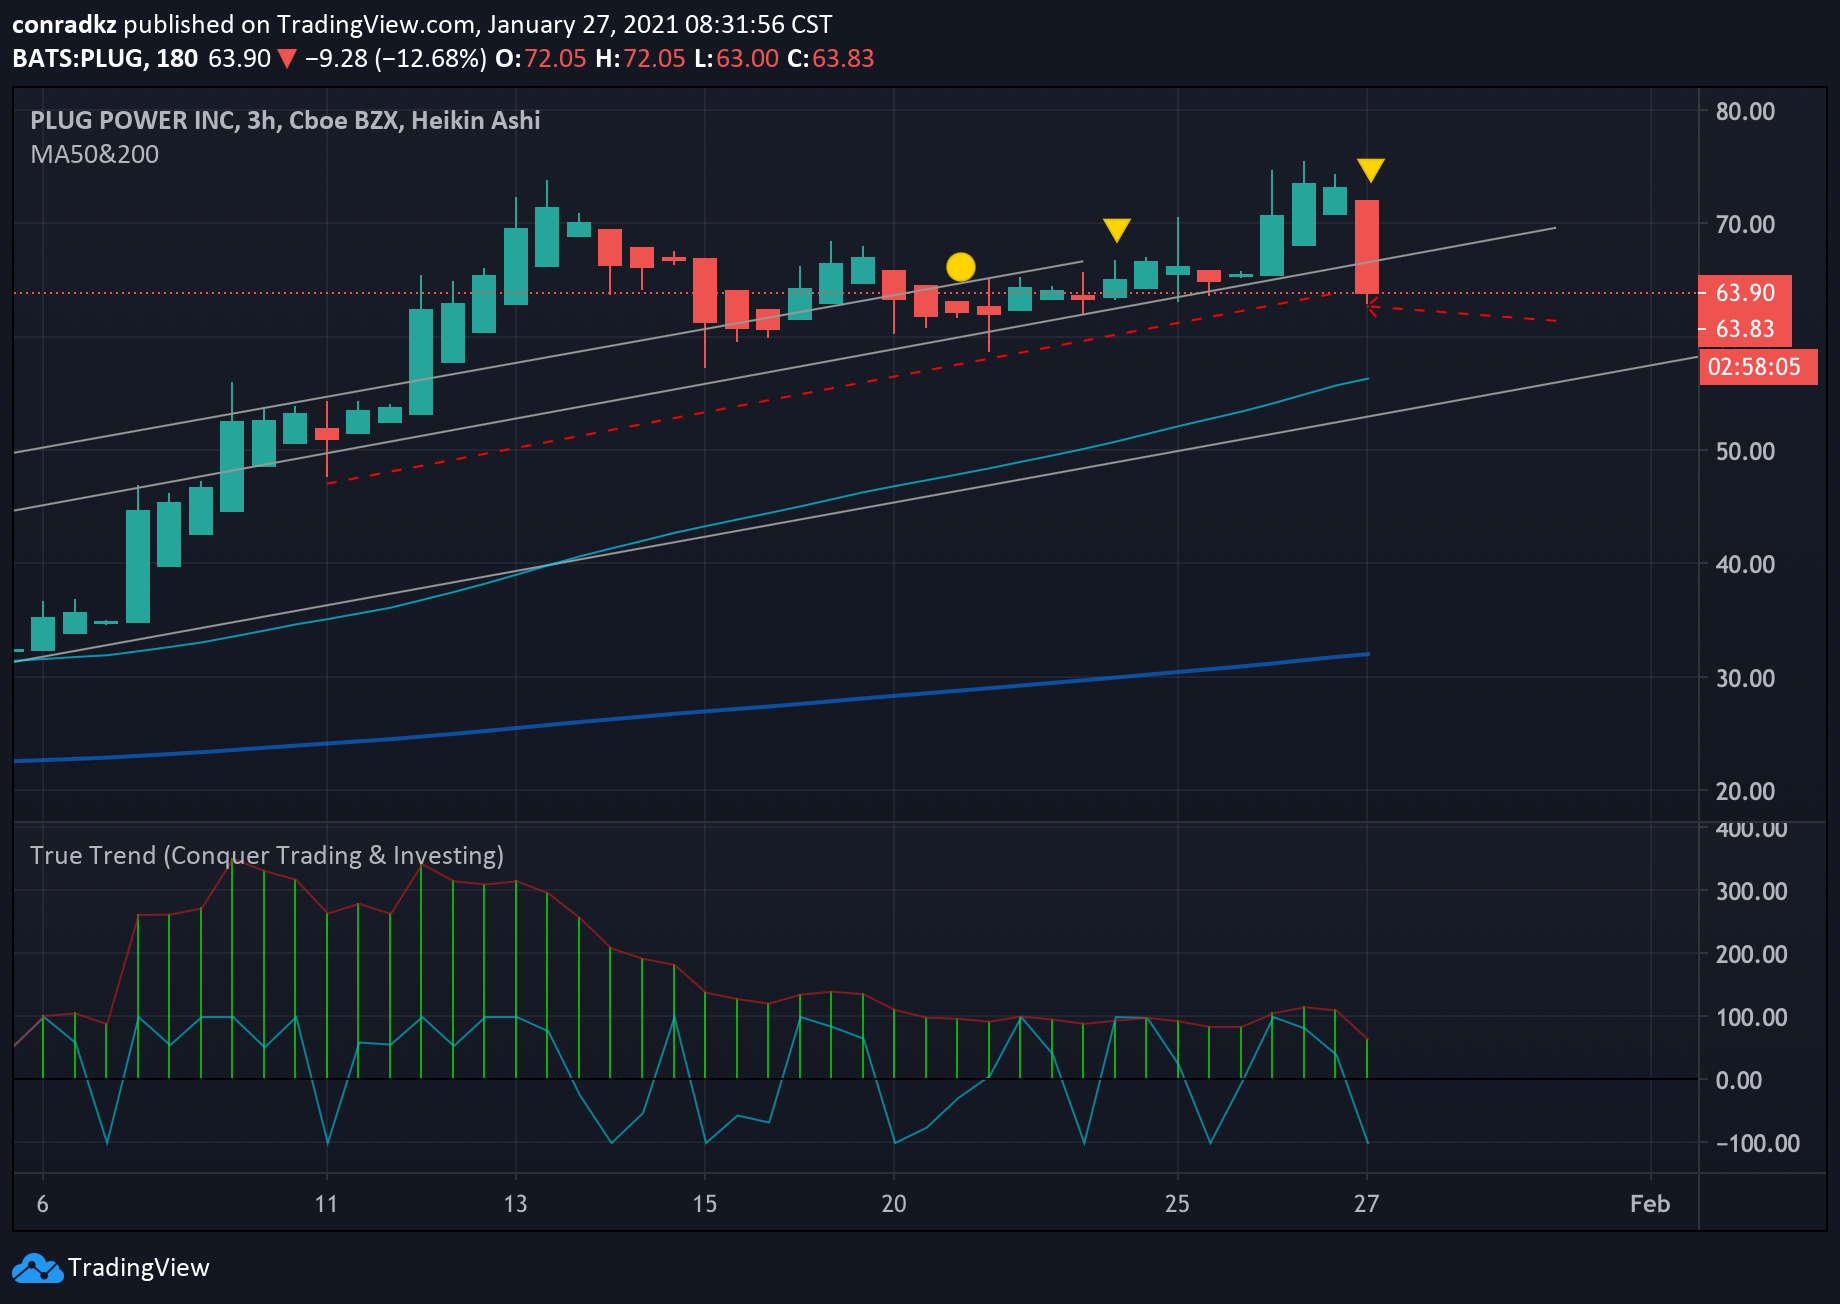Click the C:63.83 close value
The image size is (1840, 1304).
point(831,58)
